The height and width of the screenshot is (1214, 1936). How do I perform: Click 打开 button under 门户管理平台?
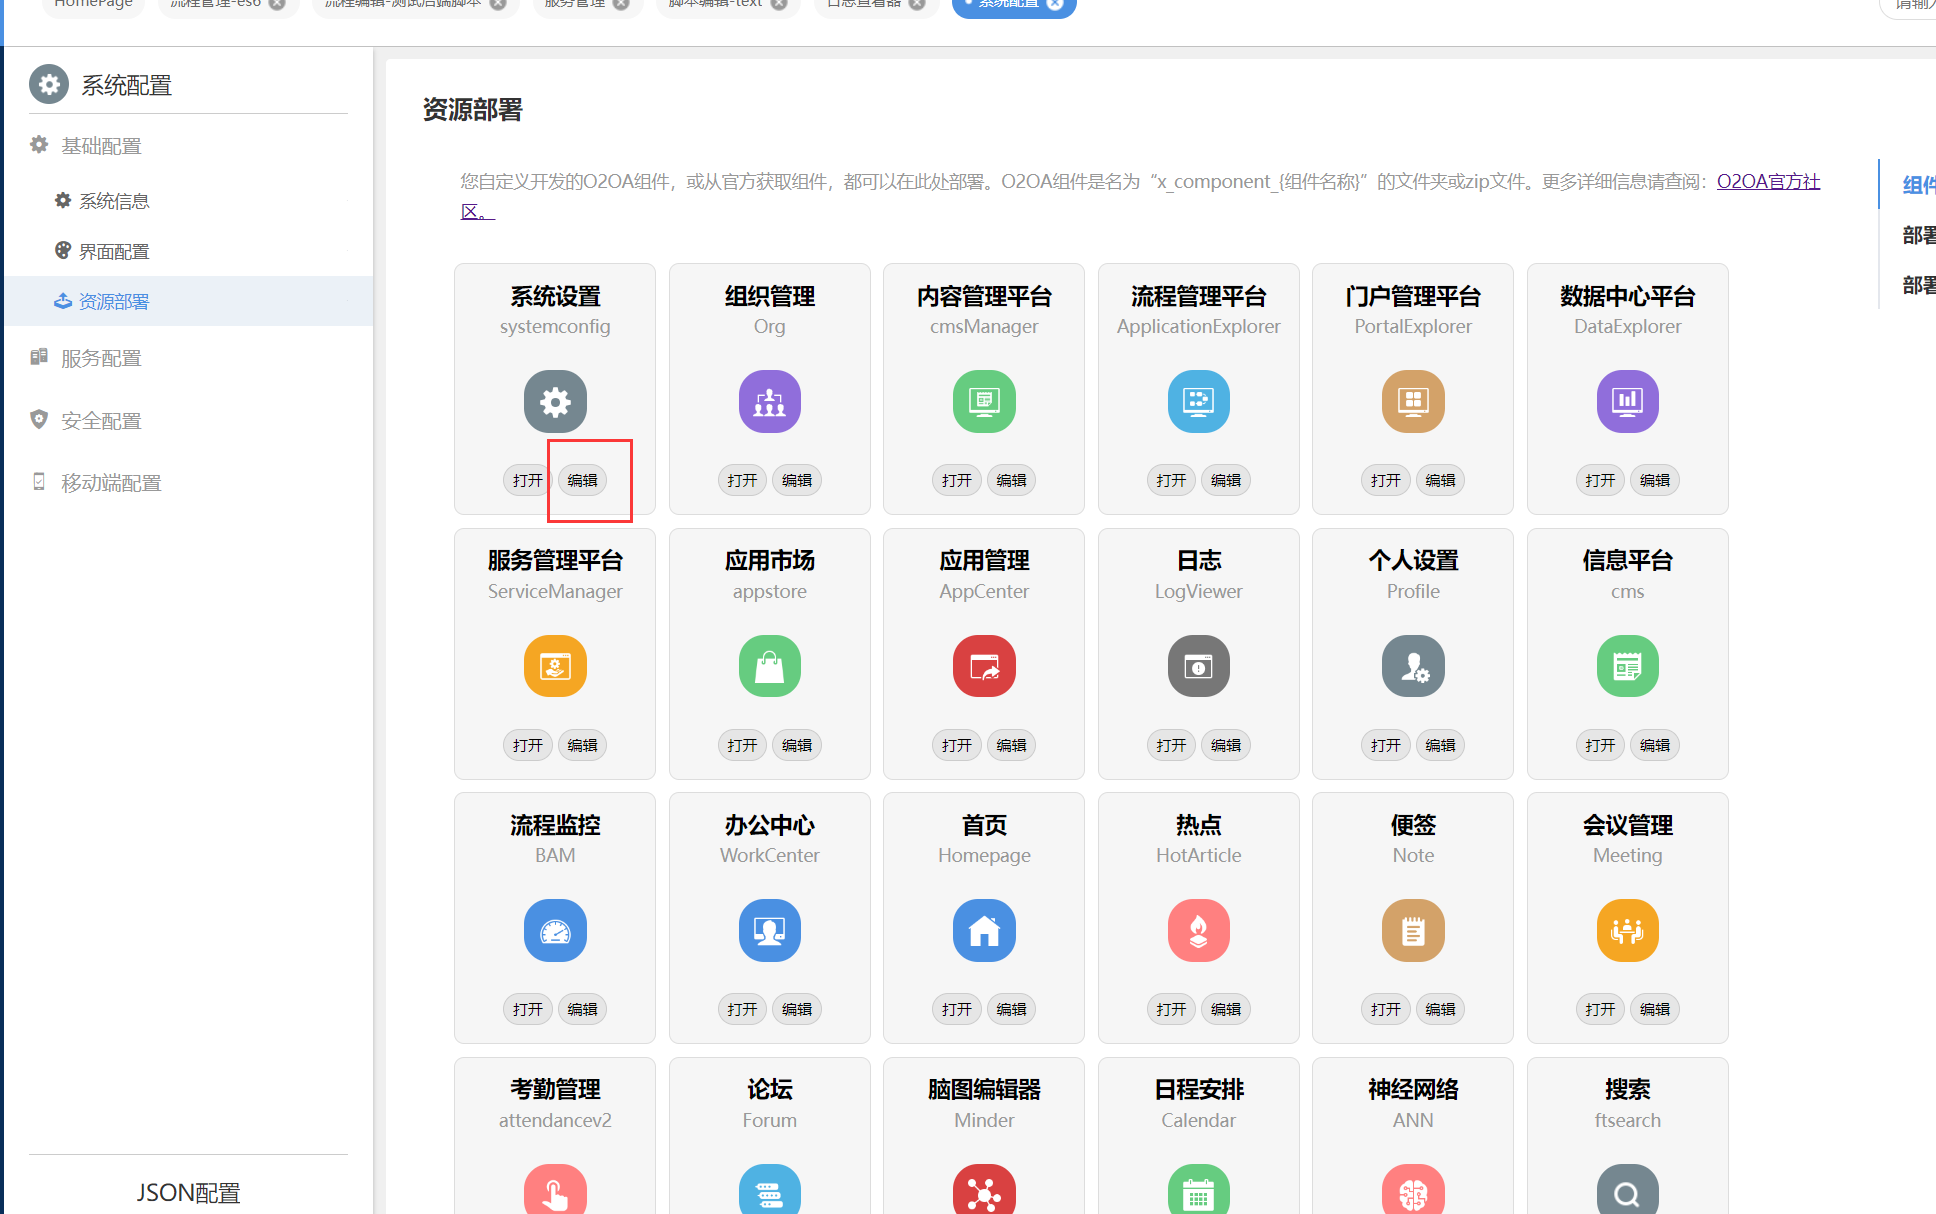pyautogui.click(x=1385, y=481)
